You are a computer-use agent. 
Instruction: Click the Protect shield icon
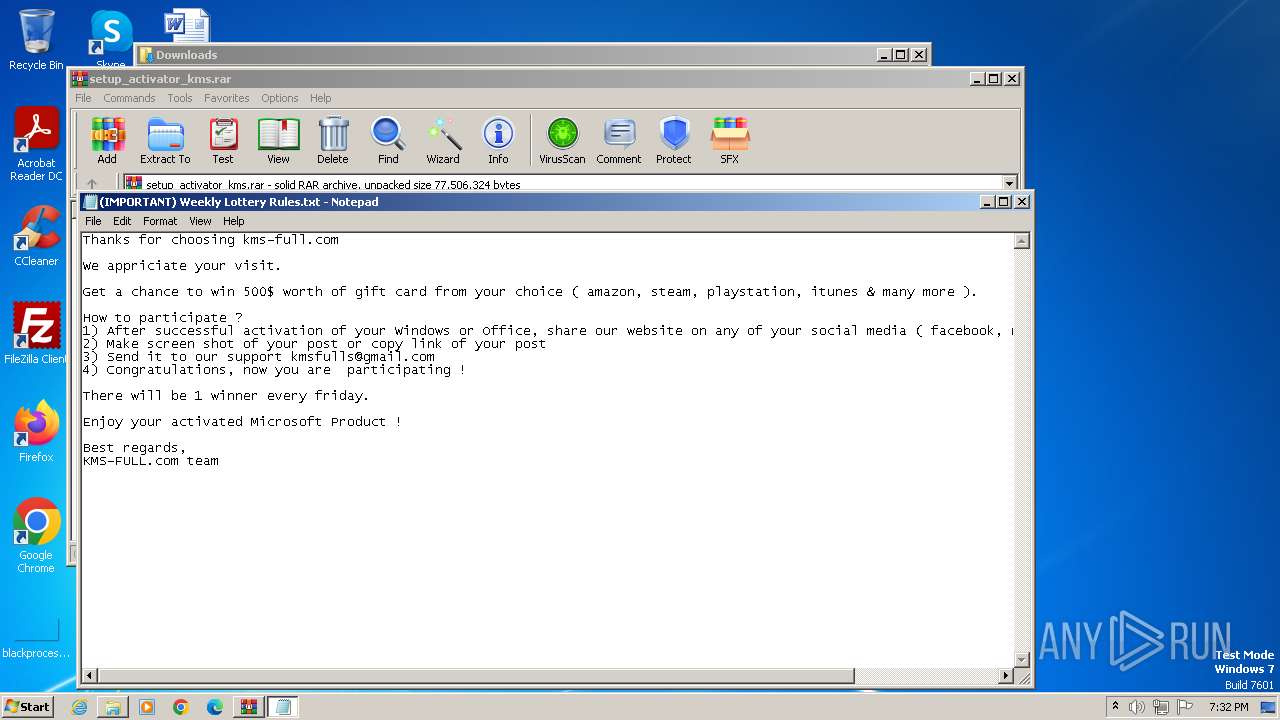pyautogui.click(x=674, y=141)
